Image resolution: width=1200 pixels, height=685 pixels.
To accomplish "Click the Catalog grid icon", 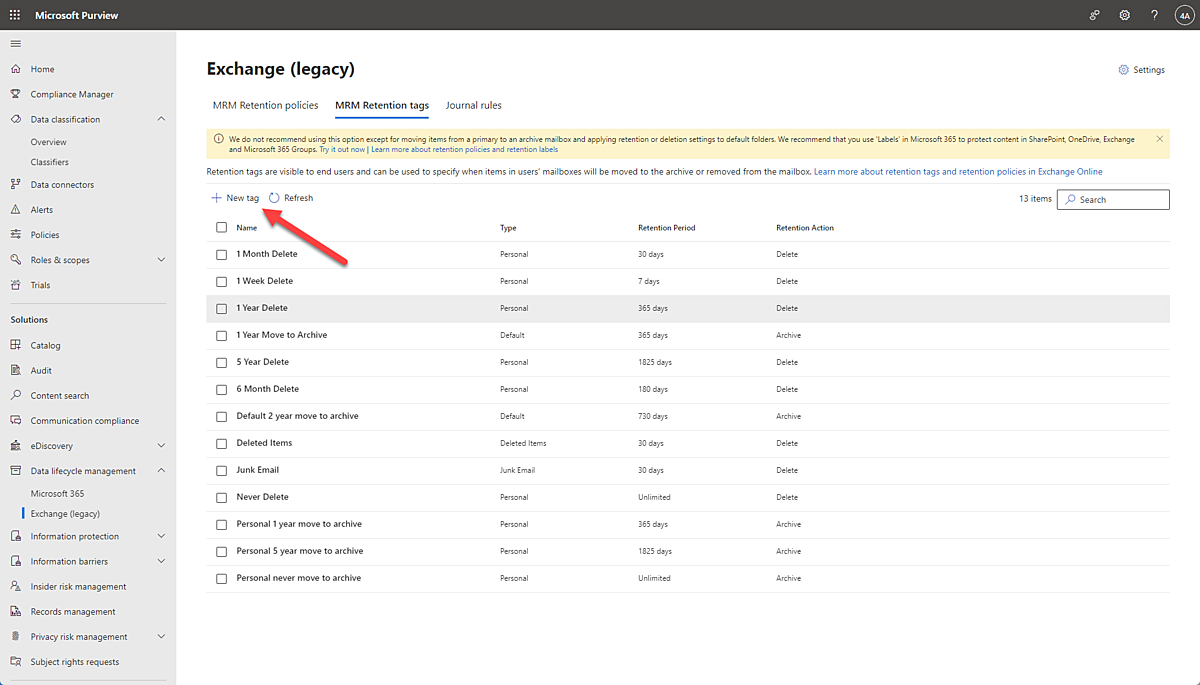I will tap(15, 345).
